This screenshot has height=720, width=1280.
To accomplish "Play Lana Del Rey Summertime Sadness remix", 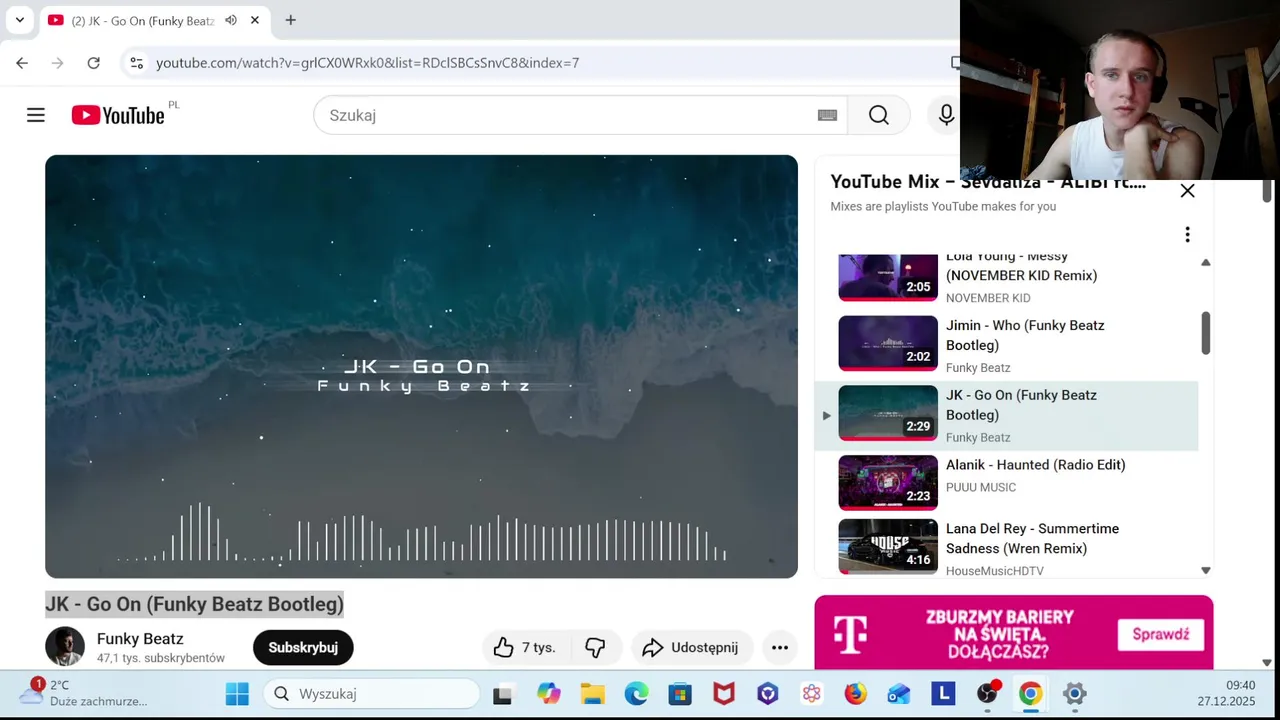I will [1032, 538].
